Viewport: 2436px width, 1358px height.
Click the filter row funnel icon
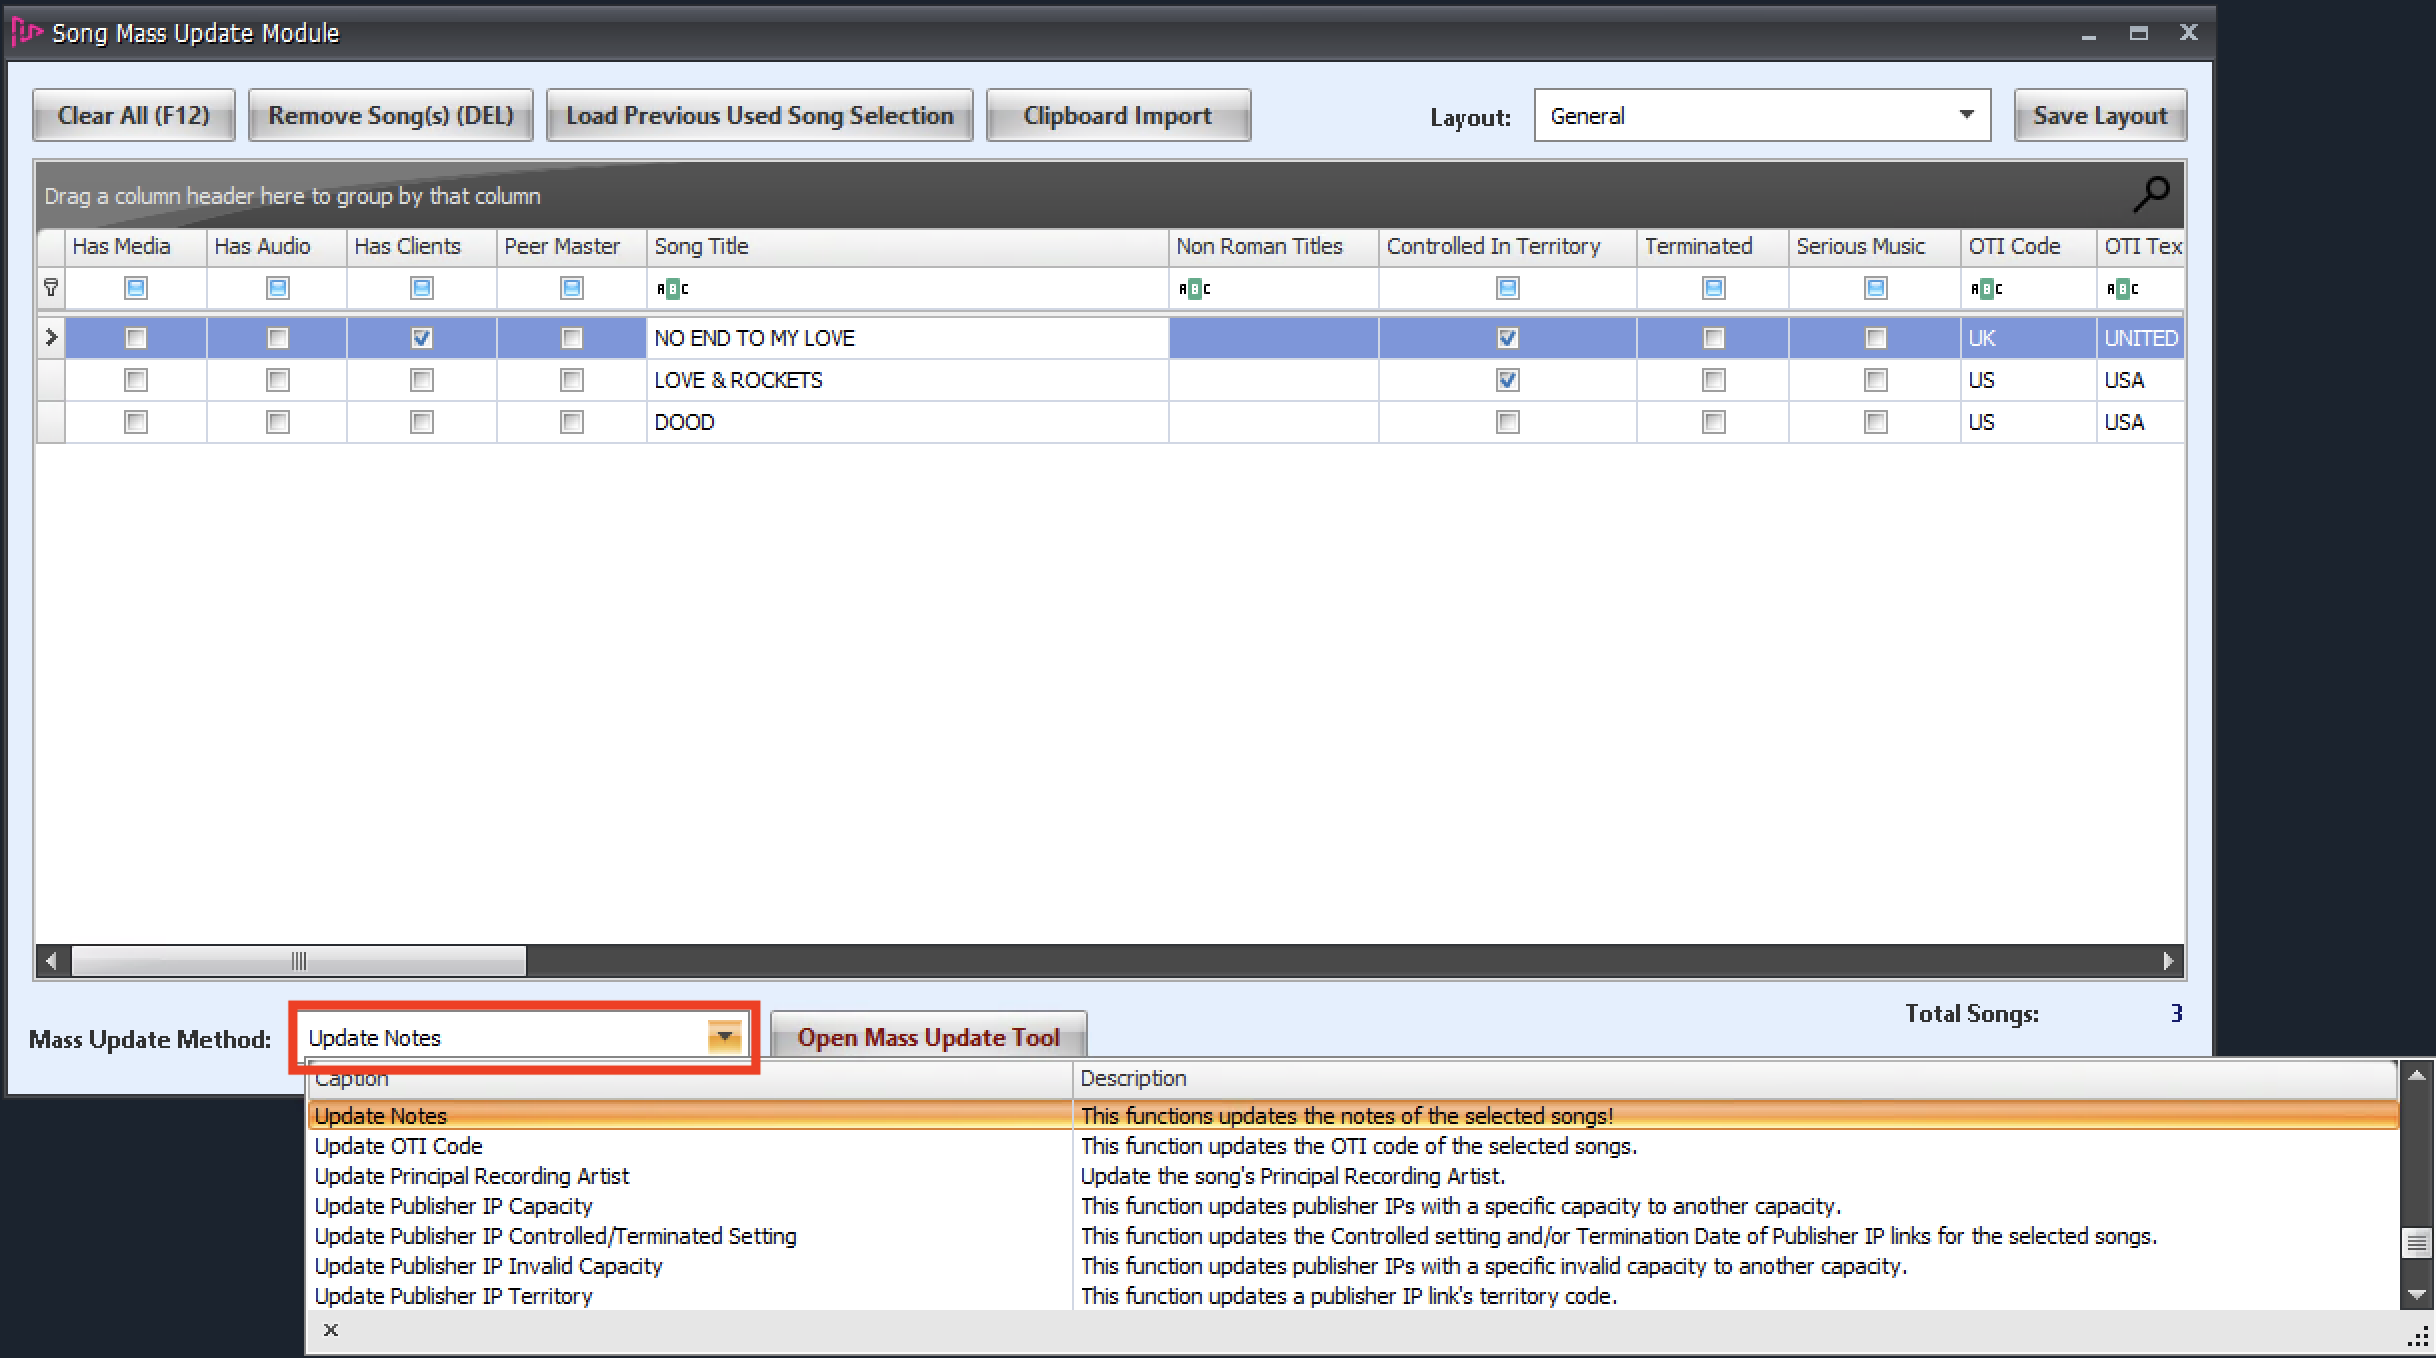(51, 288)
